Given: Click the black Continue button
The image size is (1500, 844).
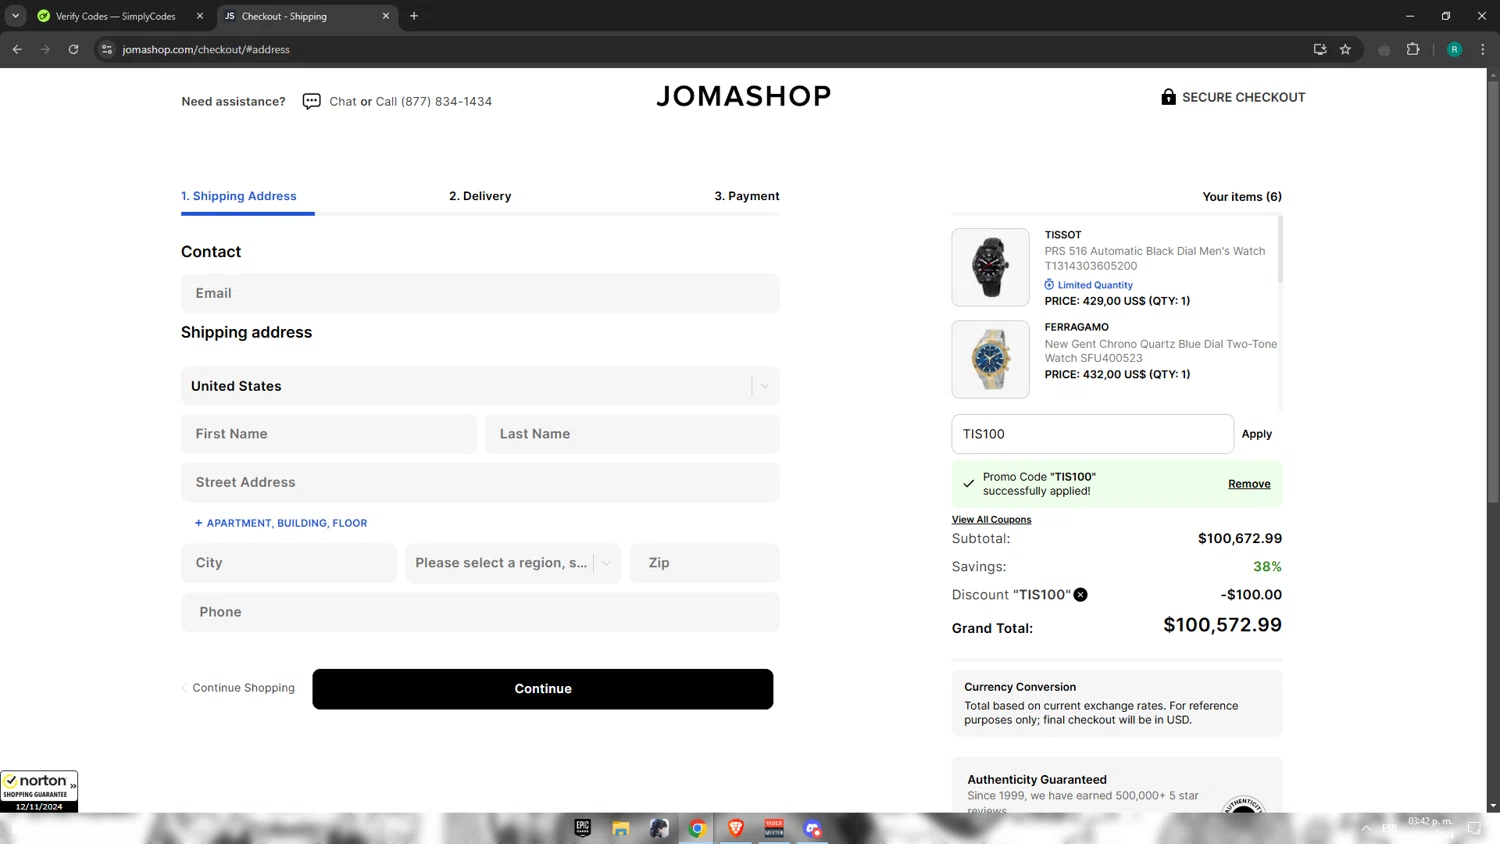Looking at the screenshot, I should coord(543,689).
